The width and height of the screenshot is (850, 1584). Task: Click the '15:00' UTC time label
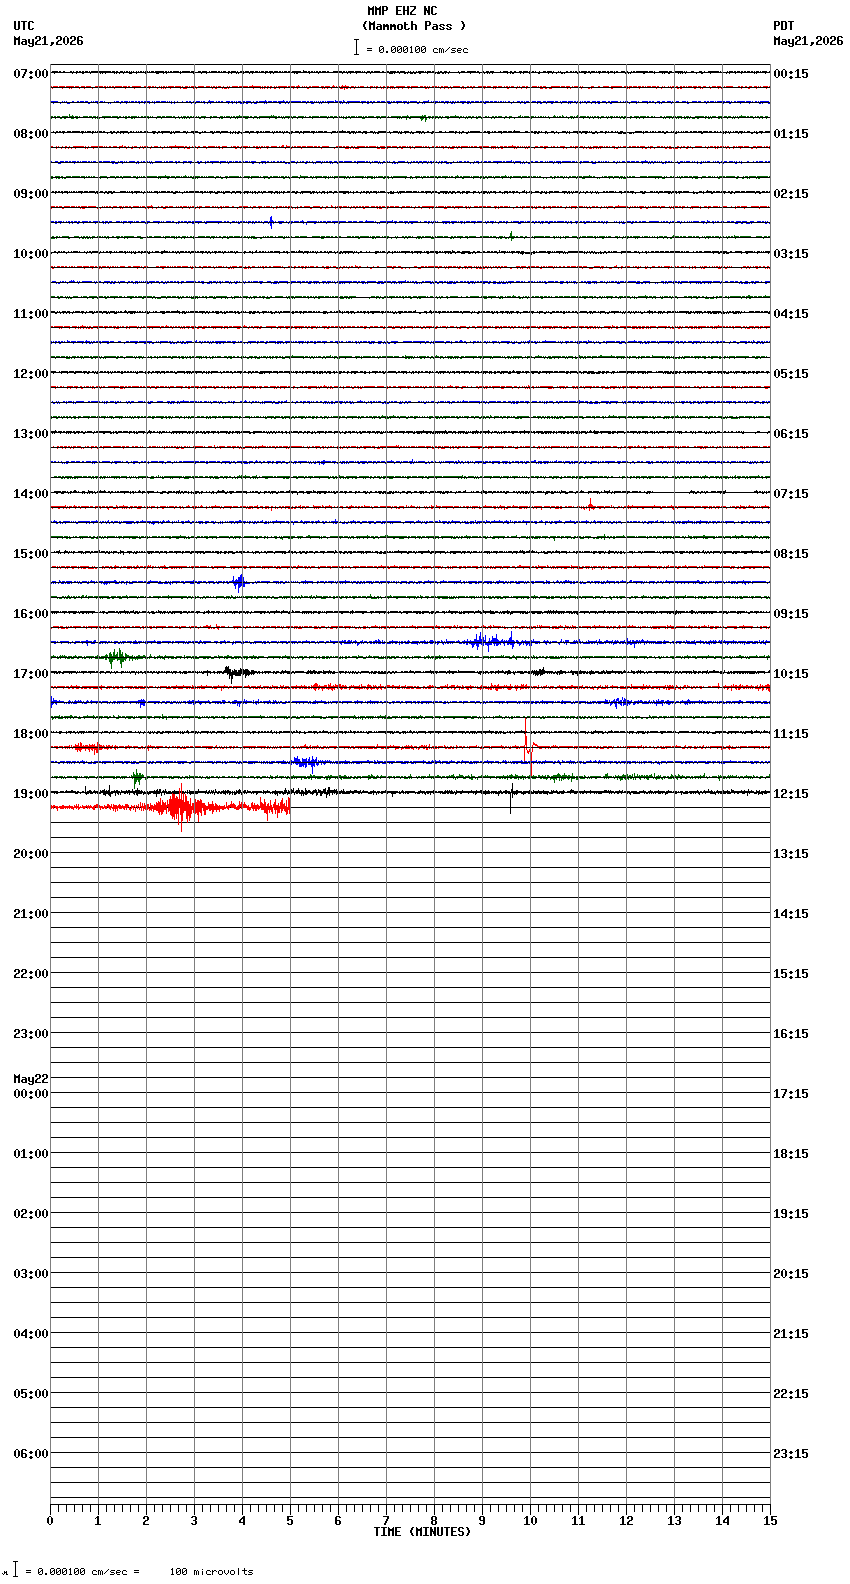click(x=31, y=554)
